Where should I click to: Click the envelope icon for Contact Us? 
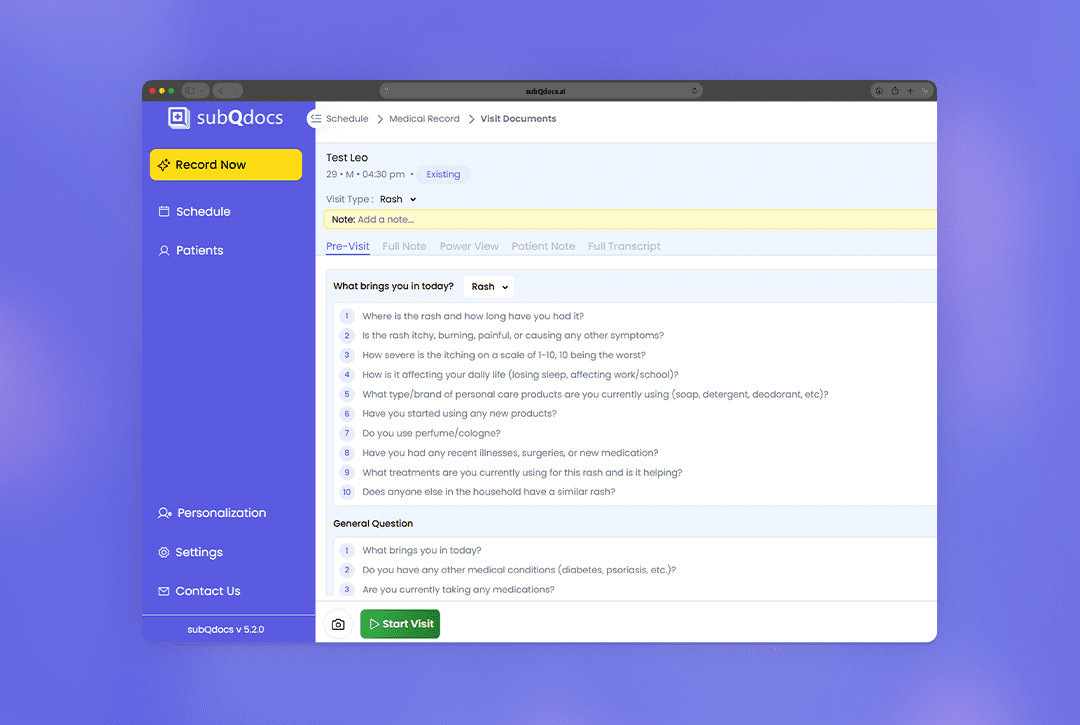[x=164, y=591]
